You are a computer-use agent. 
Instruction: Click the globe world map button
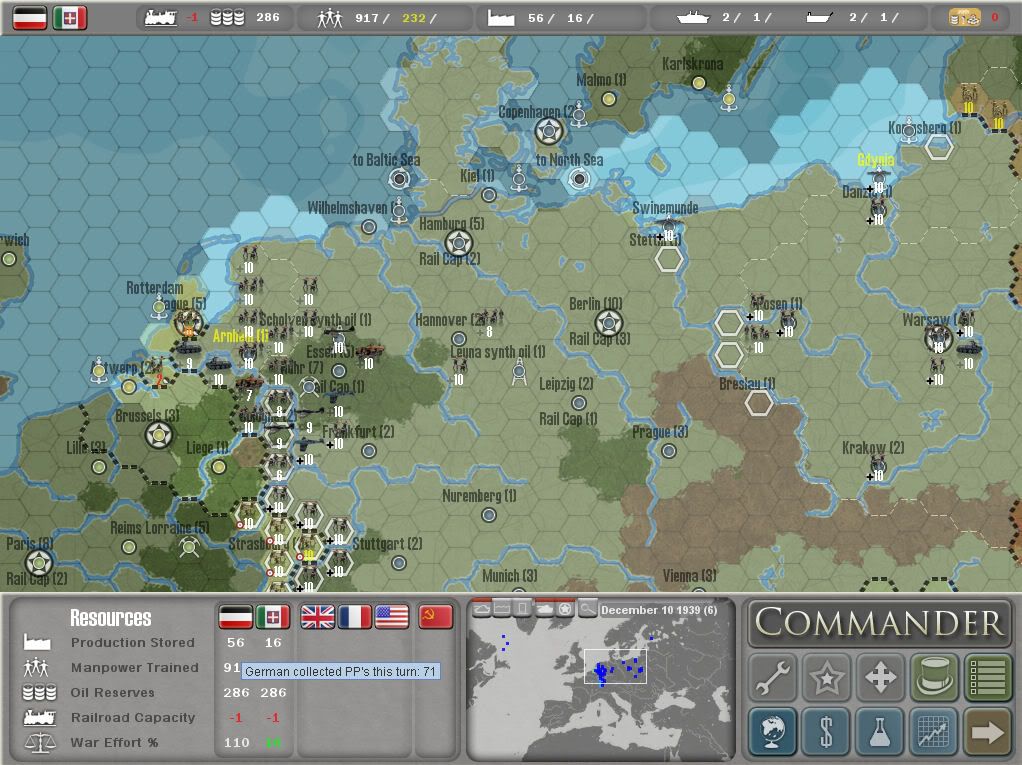[x=773, y=732]
